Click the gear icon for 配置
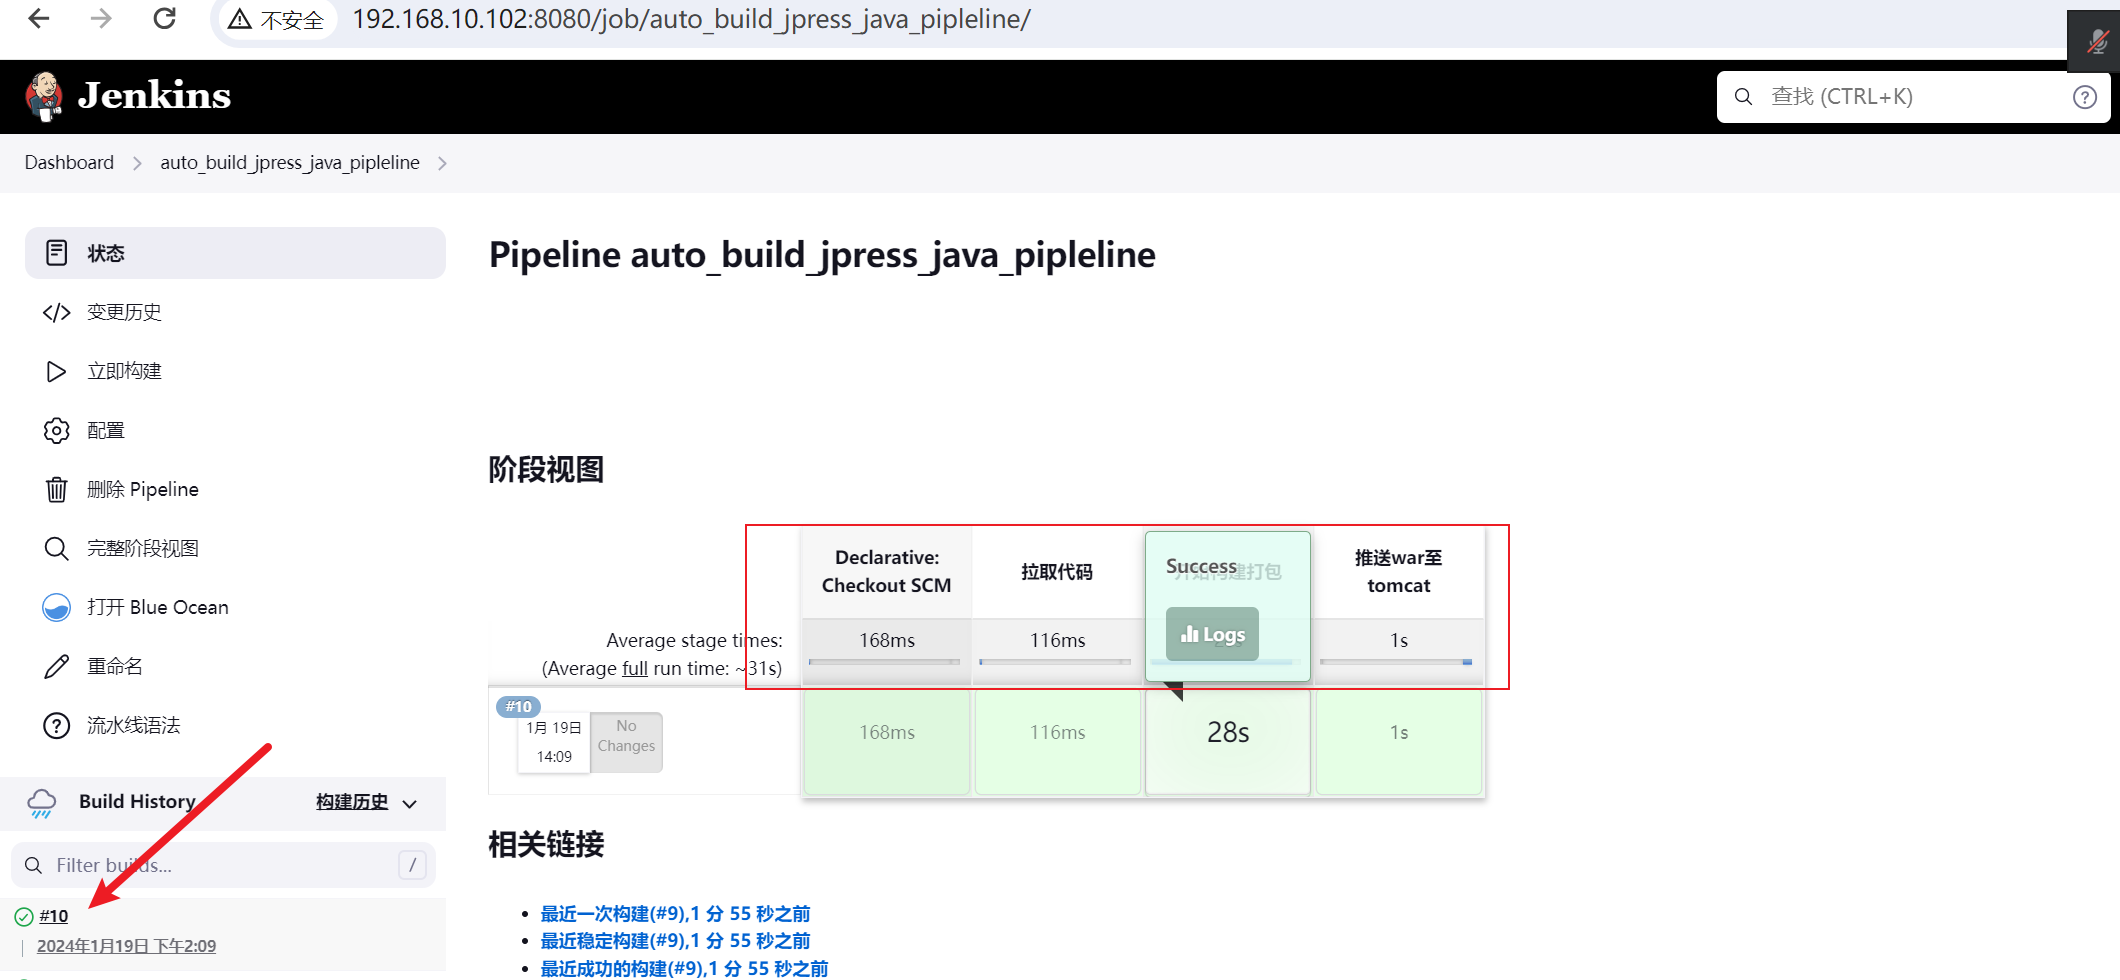 click(57, 430)
